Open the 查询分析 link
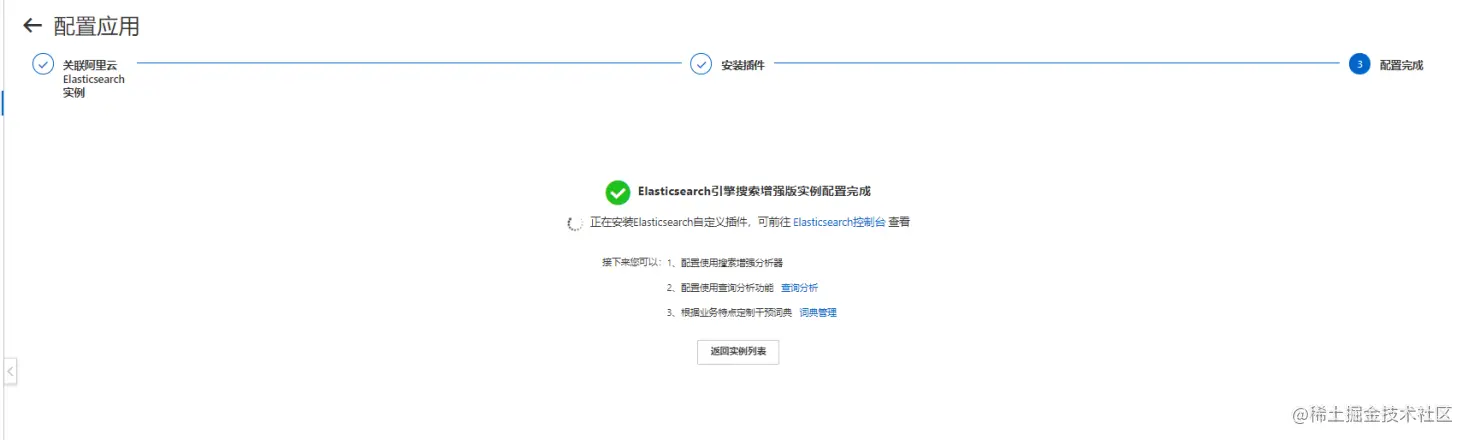 [x=799, y=288]
